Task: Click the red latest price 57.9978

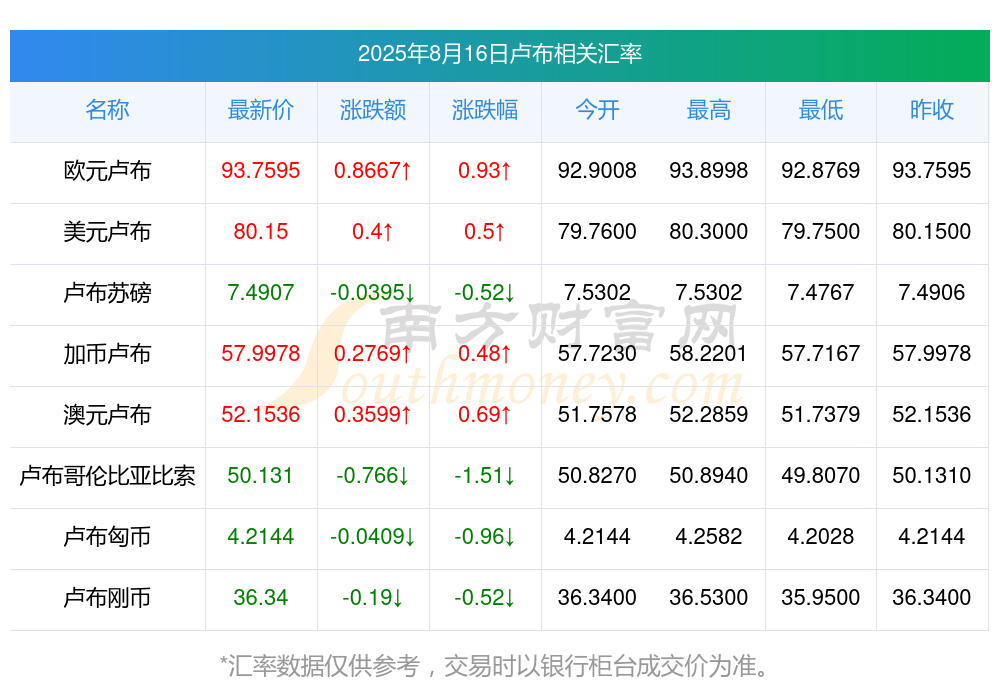Action: 261,353
